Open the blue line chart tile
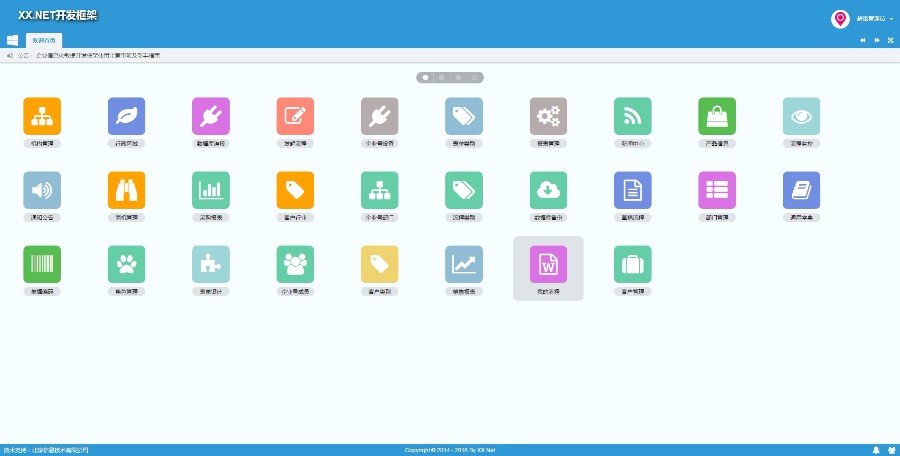900x456 pixels. [464, 264]
